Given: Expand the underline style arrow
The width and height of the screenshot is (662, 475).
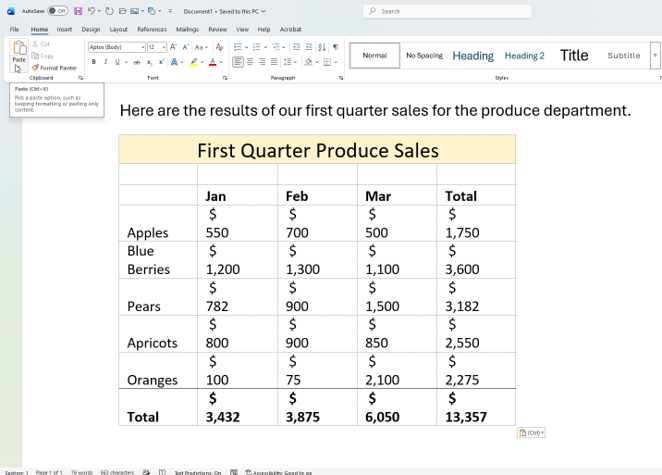Looking at the screenshot, I should click(x=126, y=62).
